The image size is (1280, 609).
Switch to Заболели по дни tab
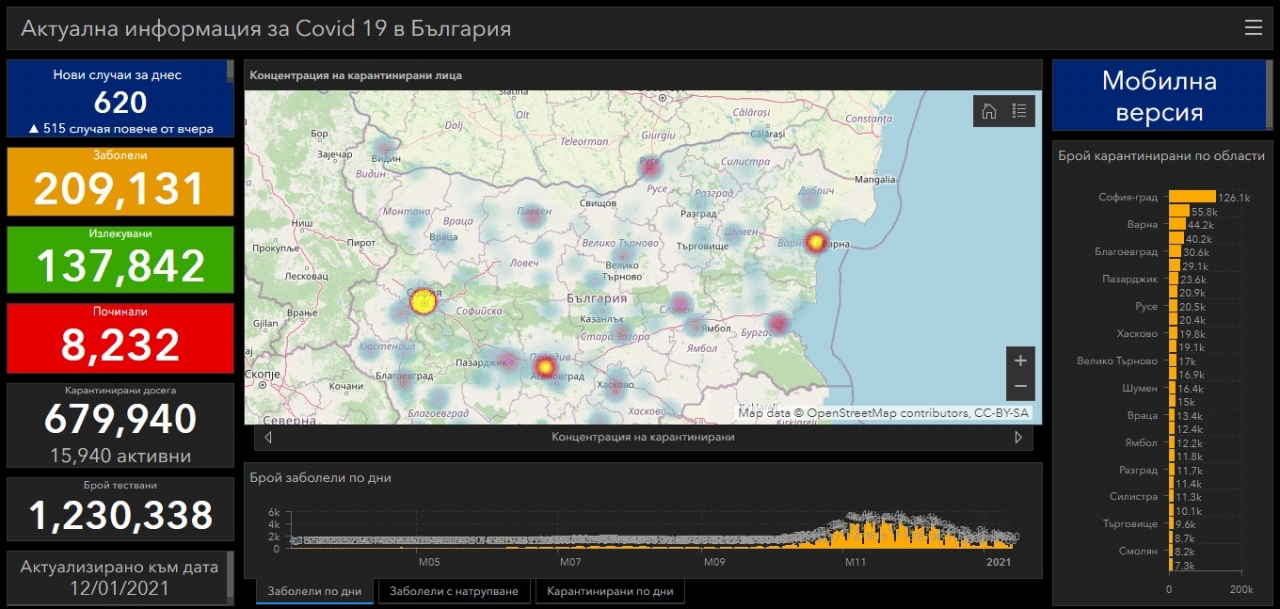(315, 591)
